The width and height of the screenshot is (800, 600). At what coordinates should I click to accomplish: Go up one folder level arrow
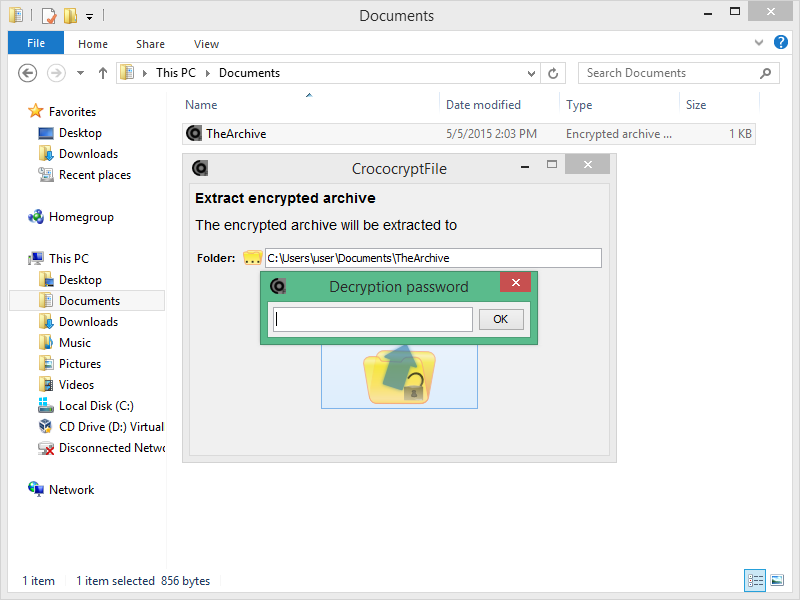point(102,73)
